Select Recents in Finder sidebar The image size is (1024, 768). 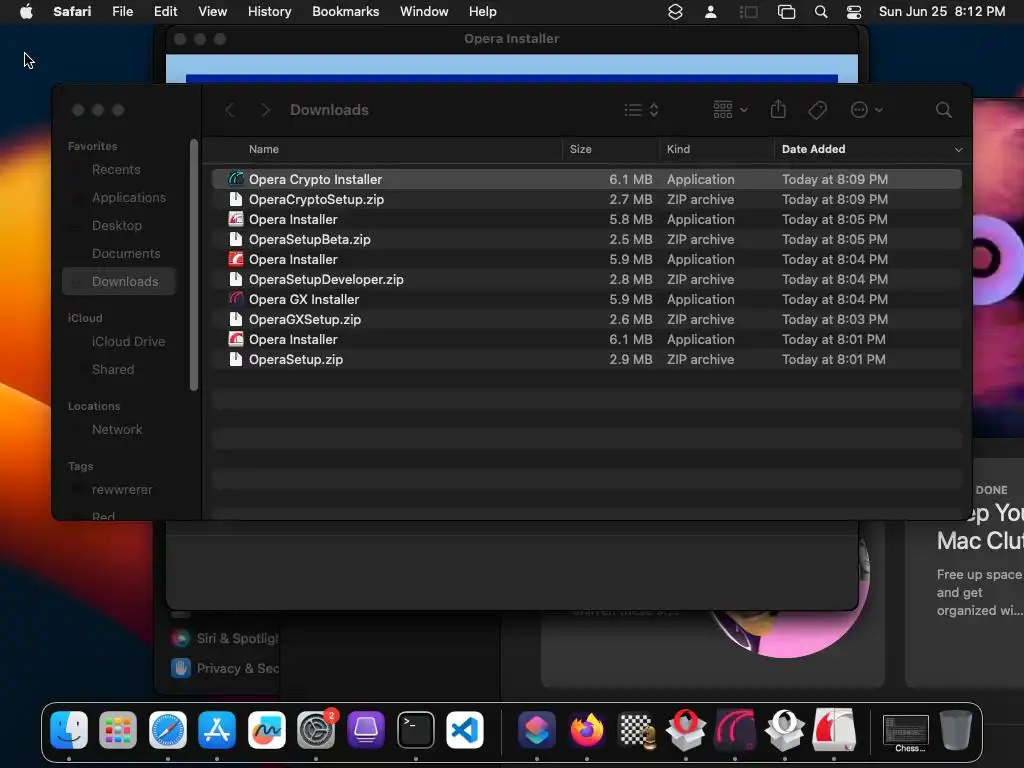(x=116, y=170)
